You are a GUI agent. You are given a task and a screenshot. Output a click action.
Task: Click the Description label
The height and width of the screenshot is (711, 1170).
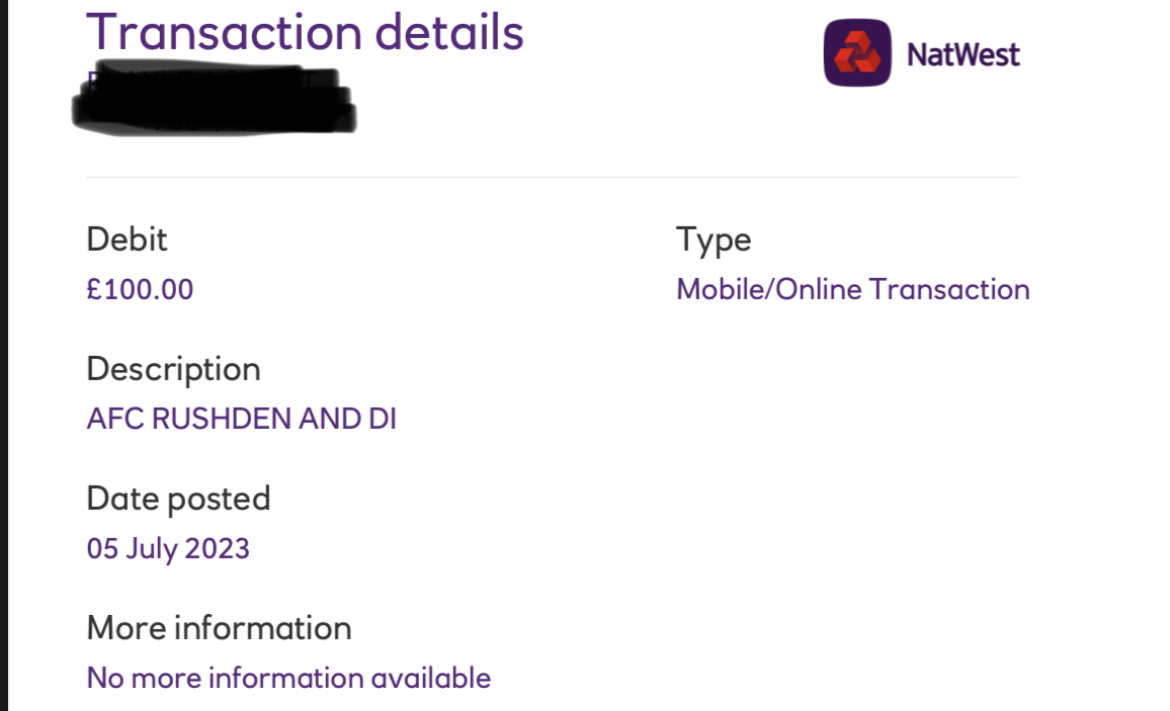coord(173,370)
